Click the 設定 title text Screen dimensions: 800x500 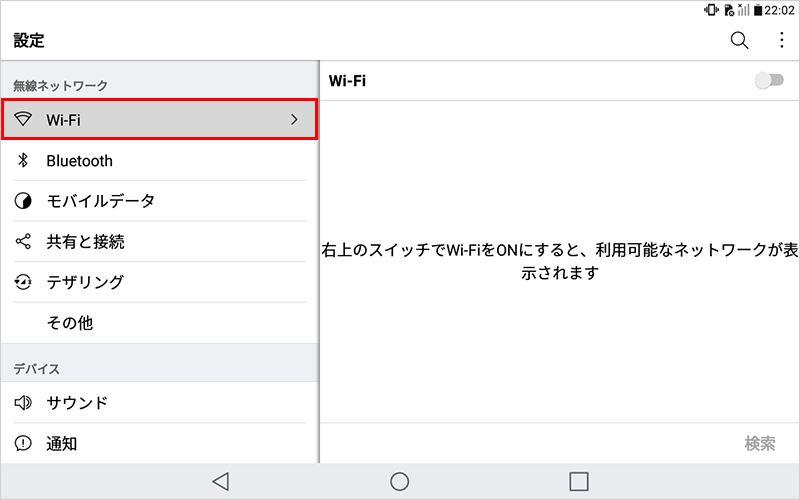tap(29, 40)
